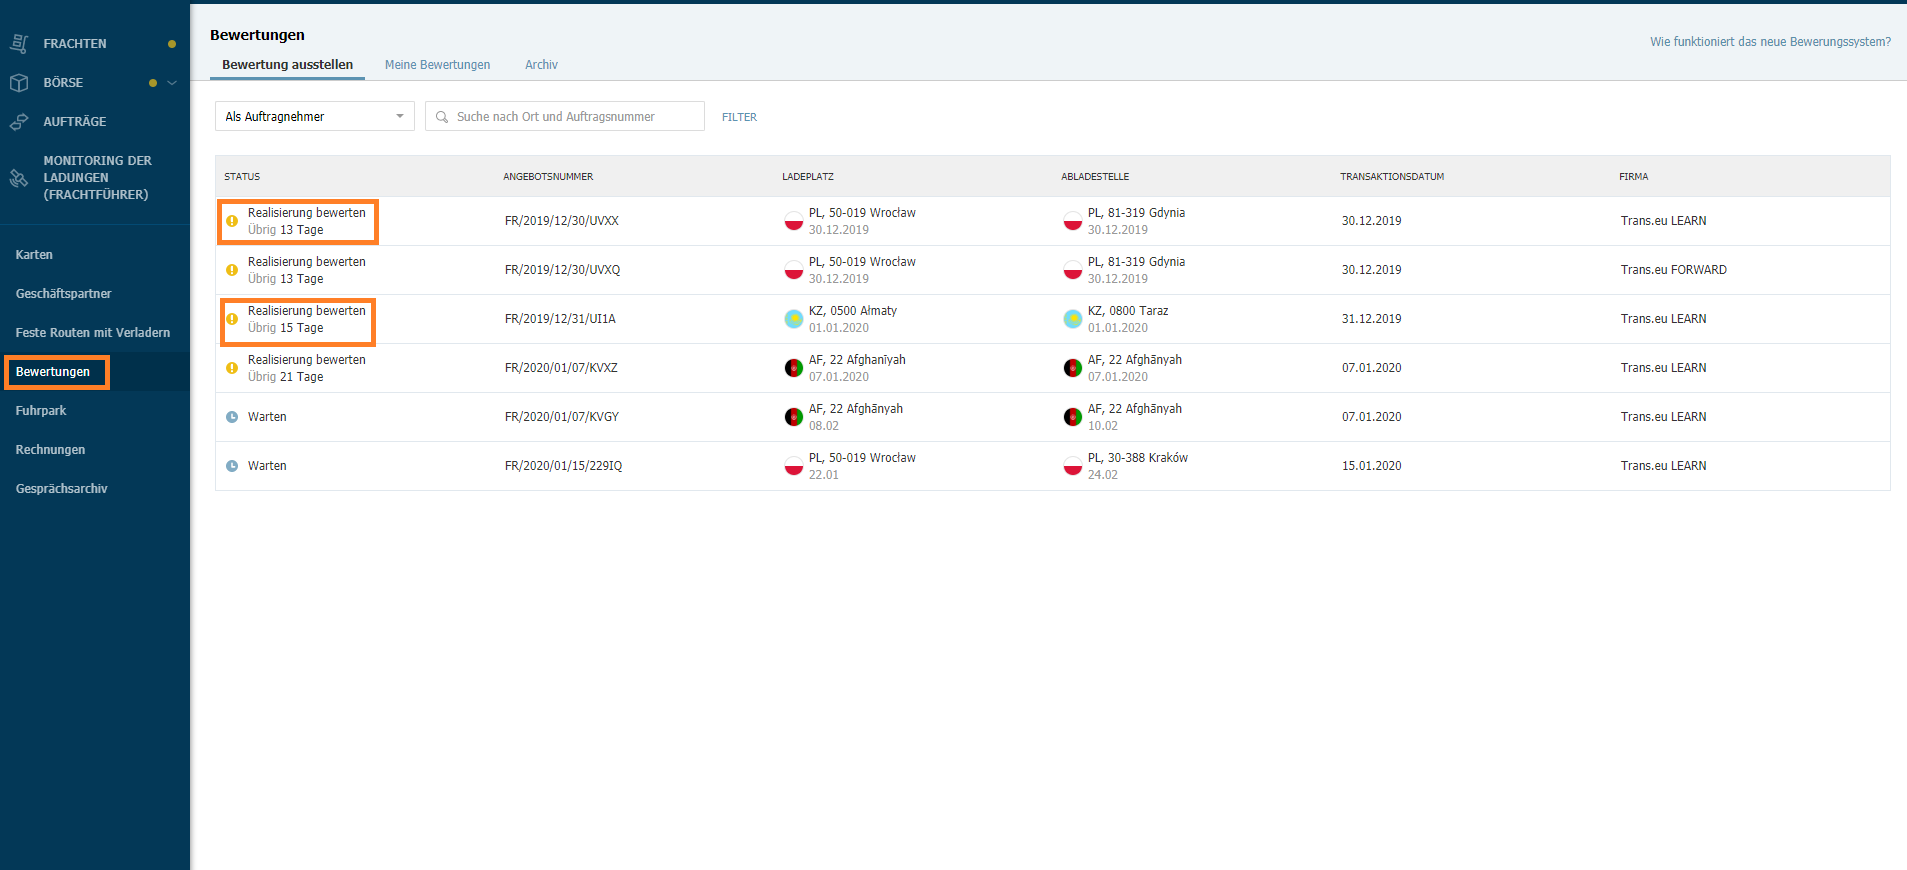Click 'PL, 30-388 Kraków' unloading place
The width and height of the screenshot is (1907, 870).
click(1138, 458)
